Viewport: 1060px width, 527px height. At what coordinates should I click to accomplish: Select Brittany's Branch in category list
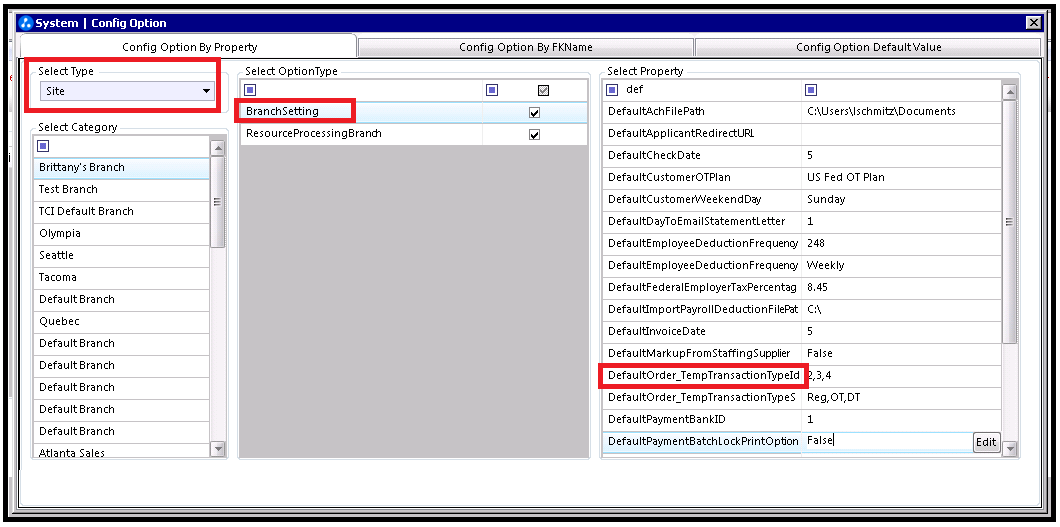pos(122,168)
